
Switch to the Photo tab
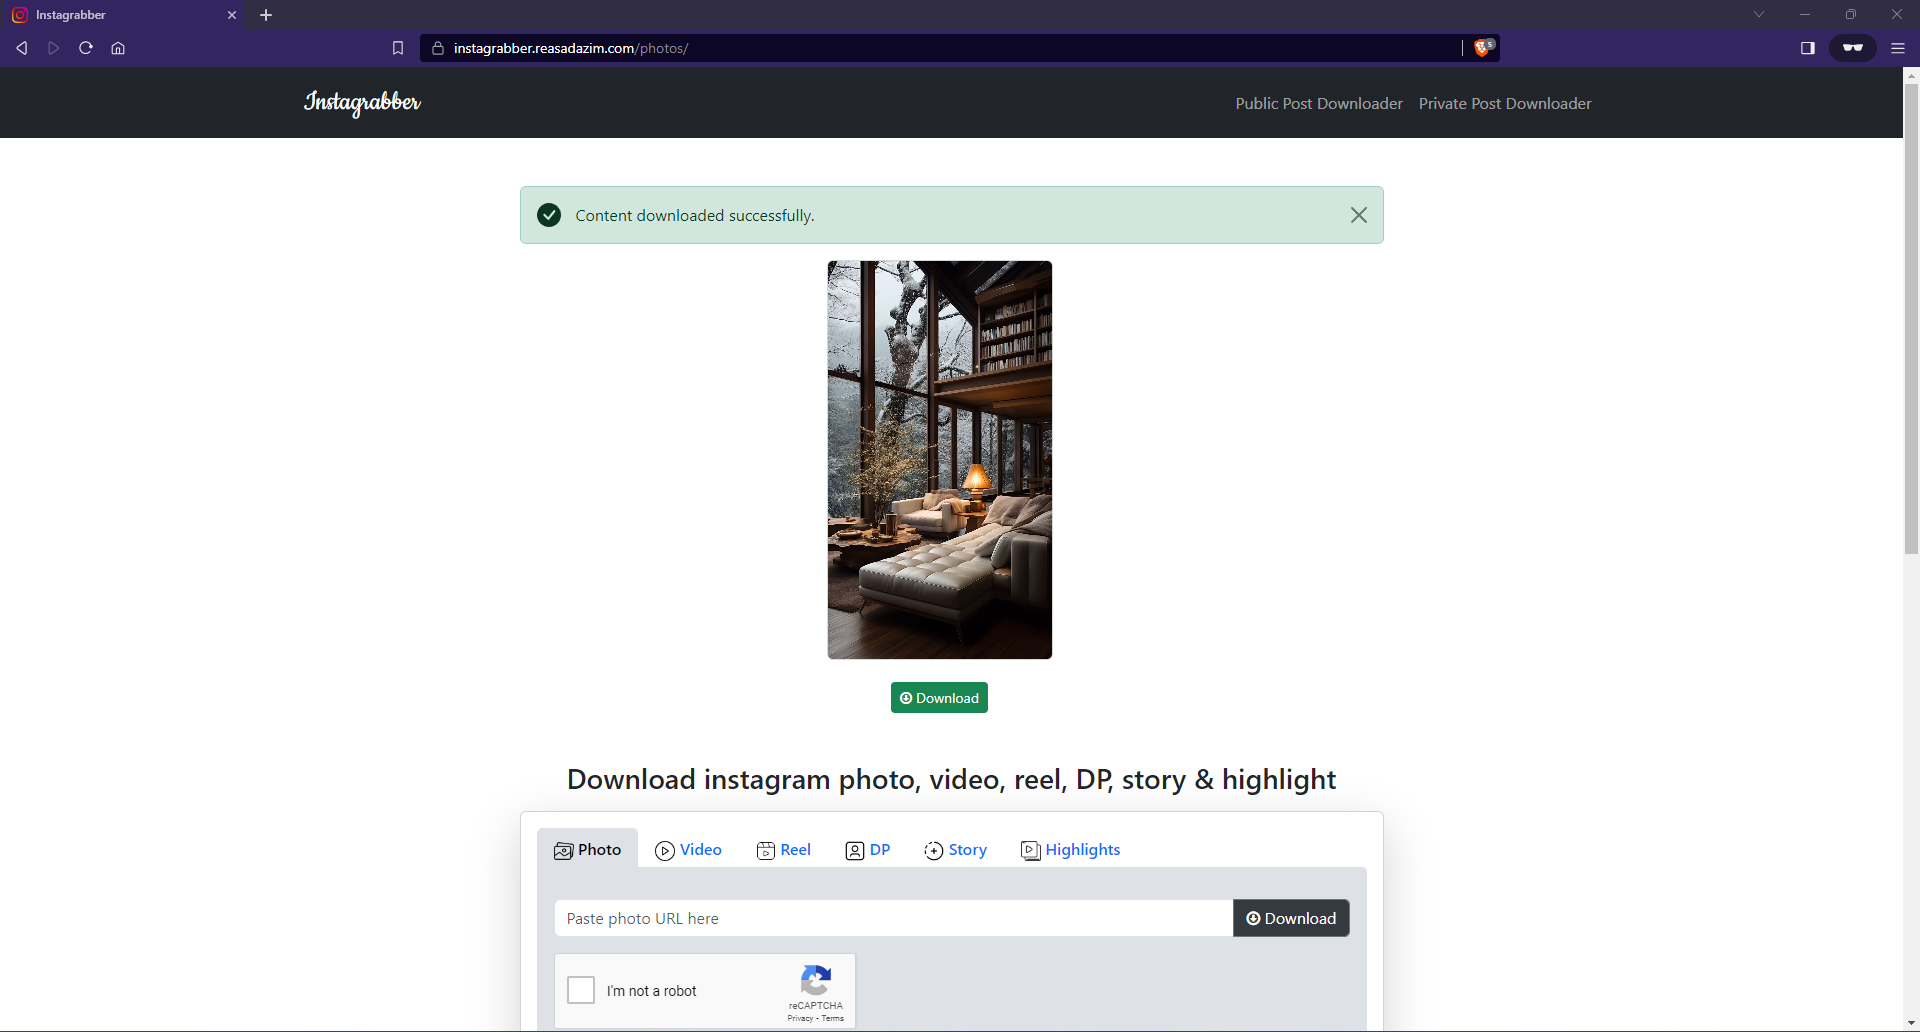587,849
